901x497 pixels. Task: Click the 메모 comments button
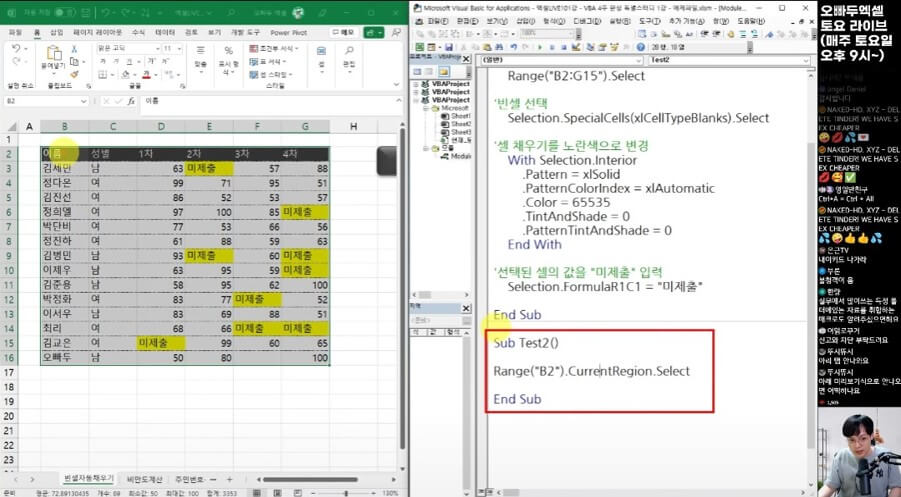point(343,32)
